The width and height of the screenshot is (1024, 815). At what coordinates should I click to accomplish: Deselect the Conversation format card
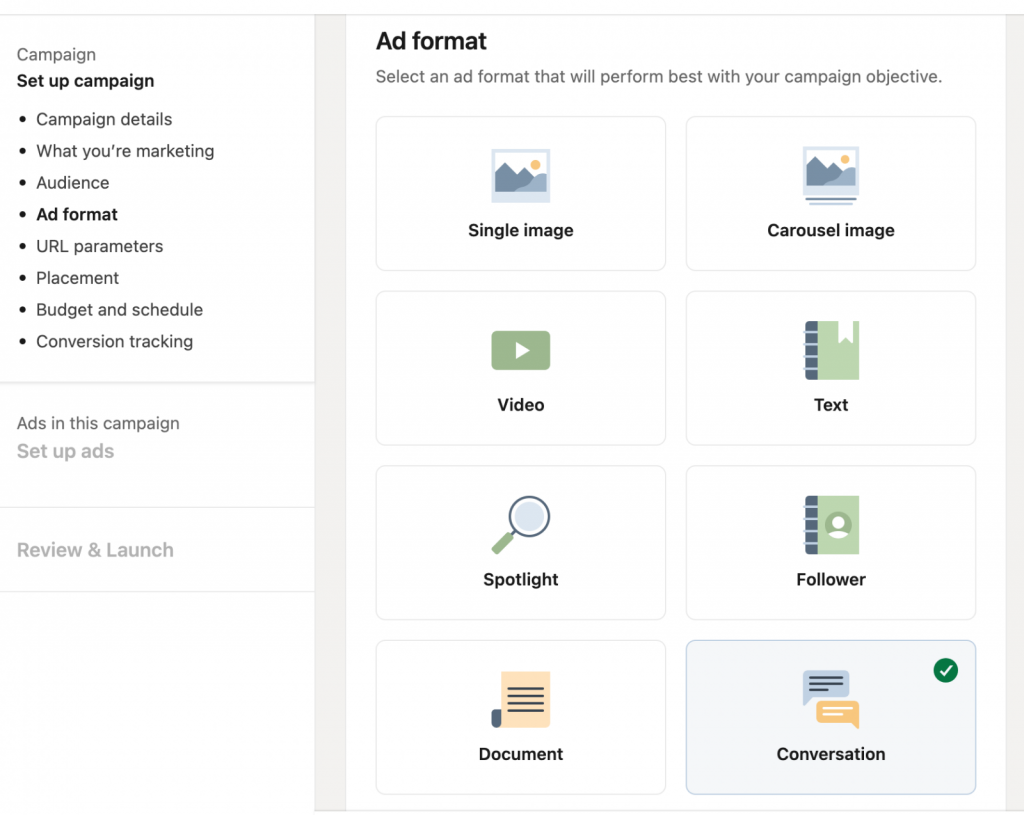click(x=830, y=717)
